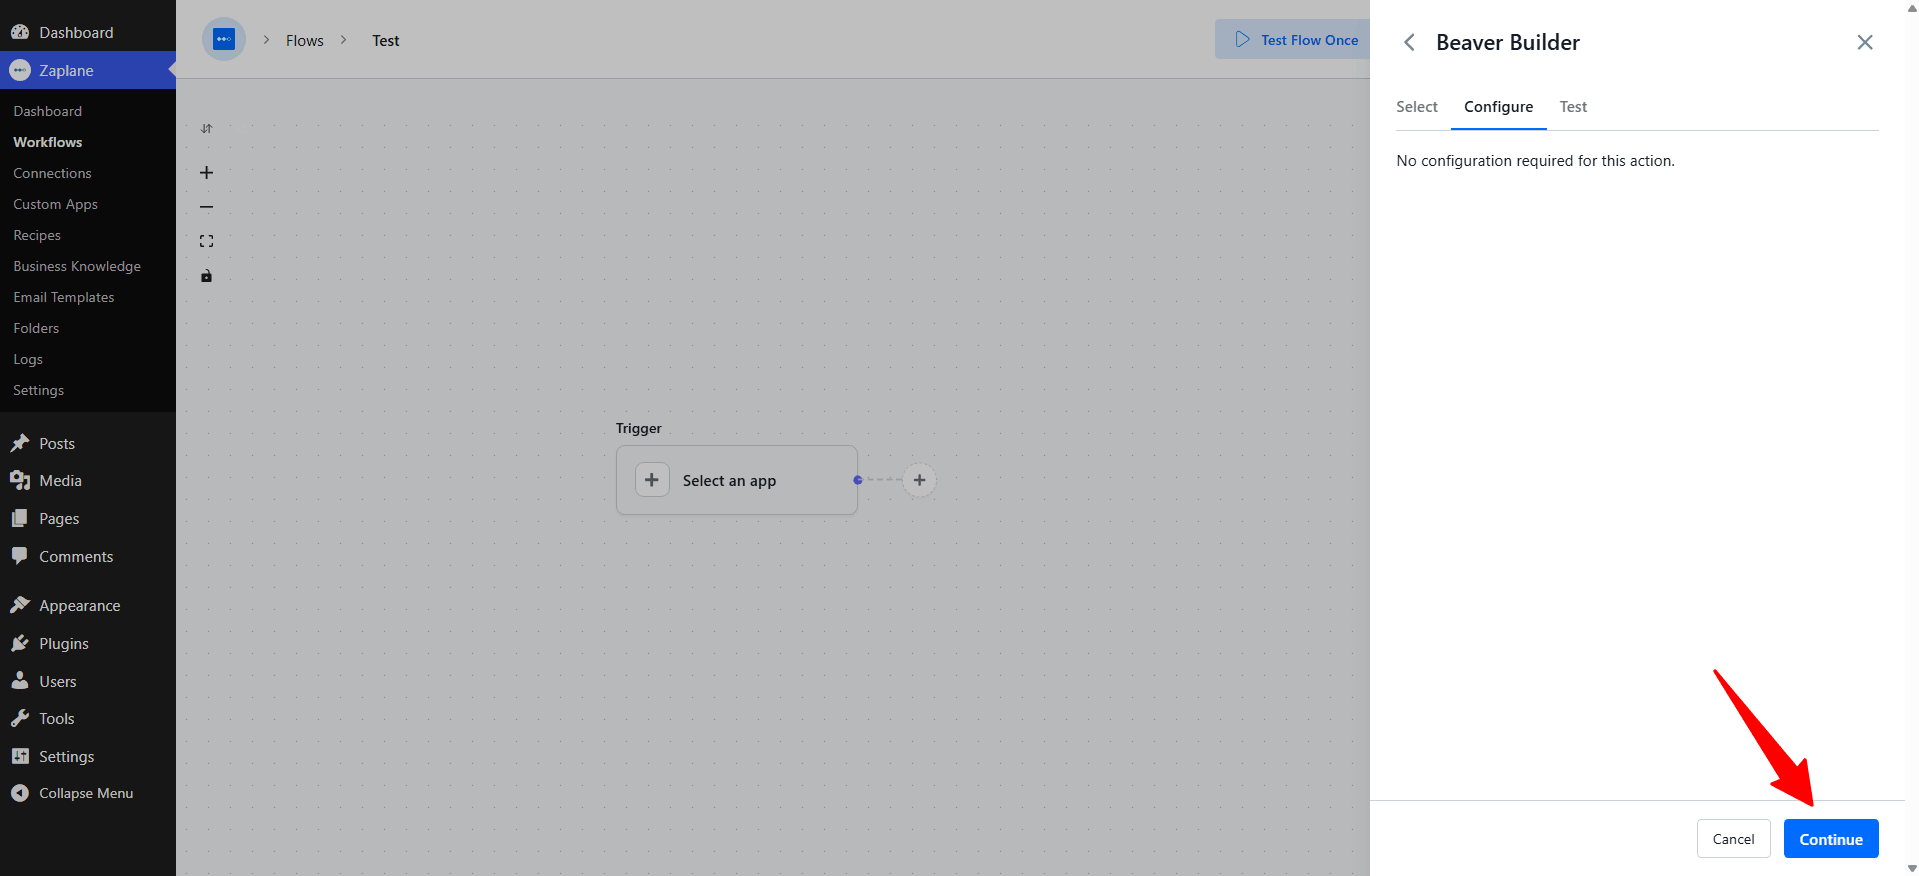This screenshot has height=876, width=1919.
Task: Click the WordPress Dashboard gauge icon
Action: click(x=20, y=32)
